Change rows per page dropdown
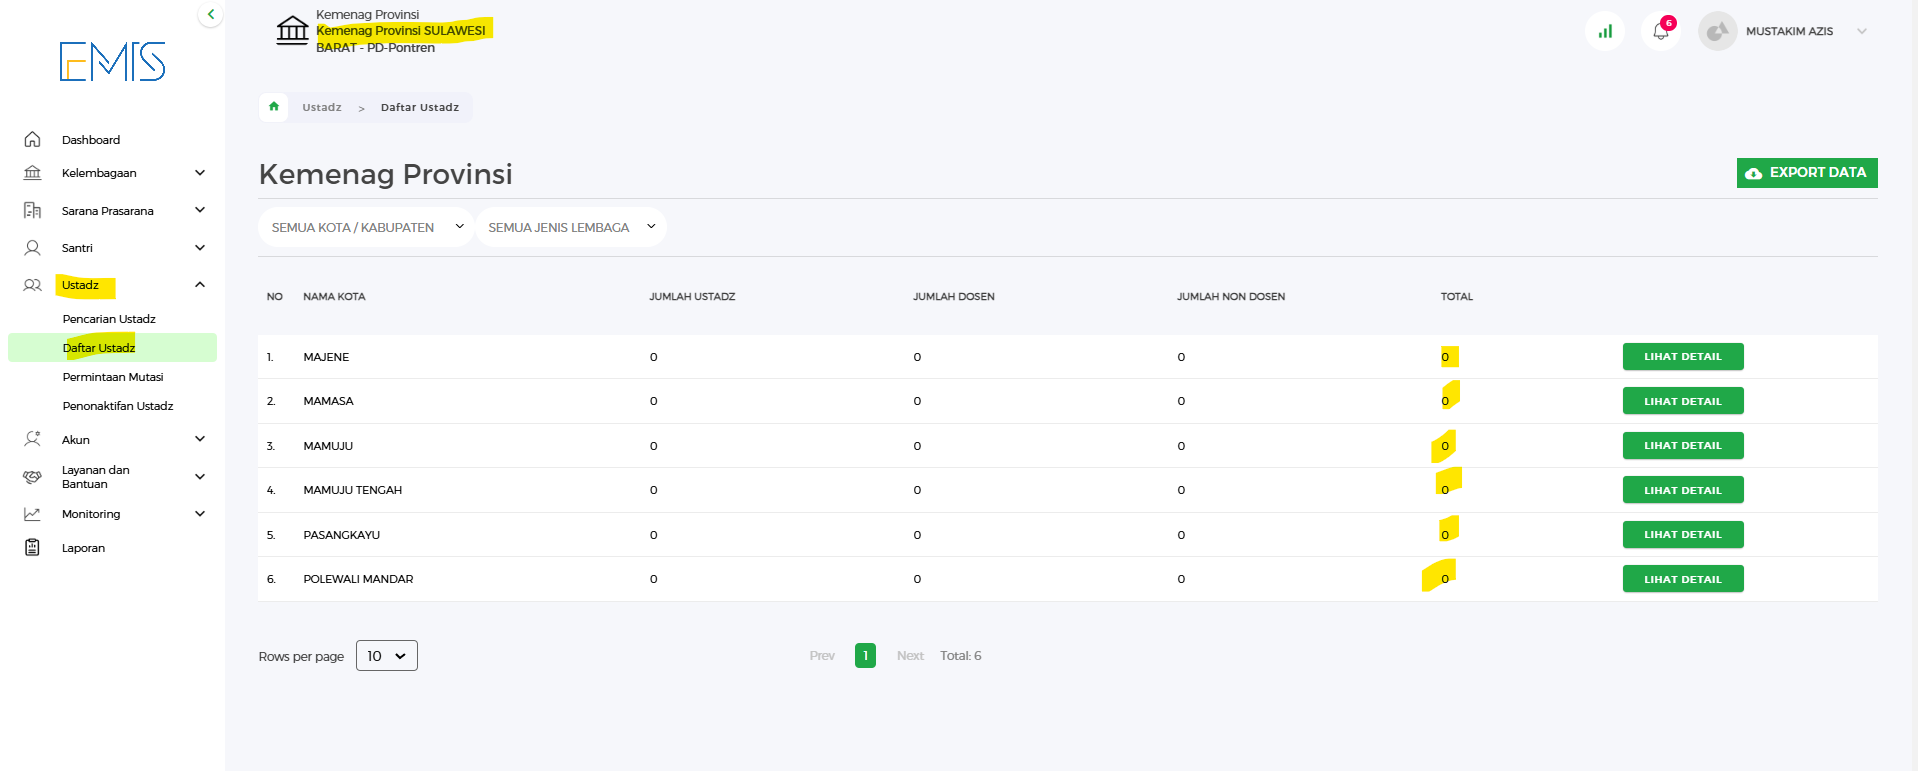The image size is (1918, 771). click(386, 656)
